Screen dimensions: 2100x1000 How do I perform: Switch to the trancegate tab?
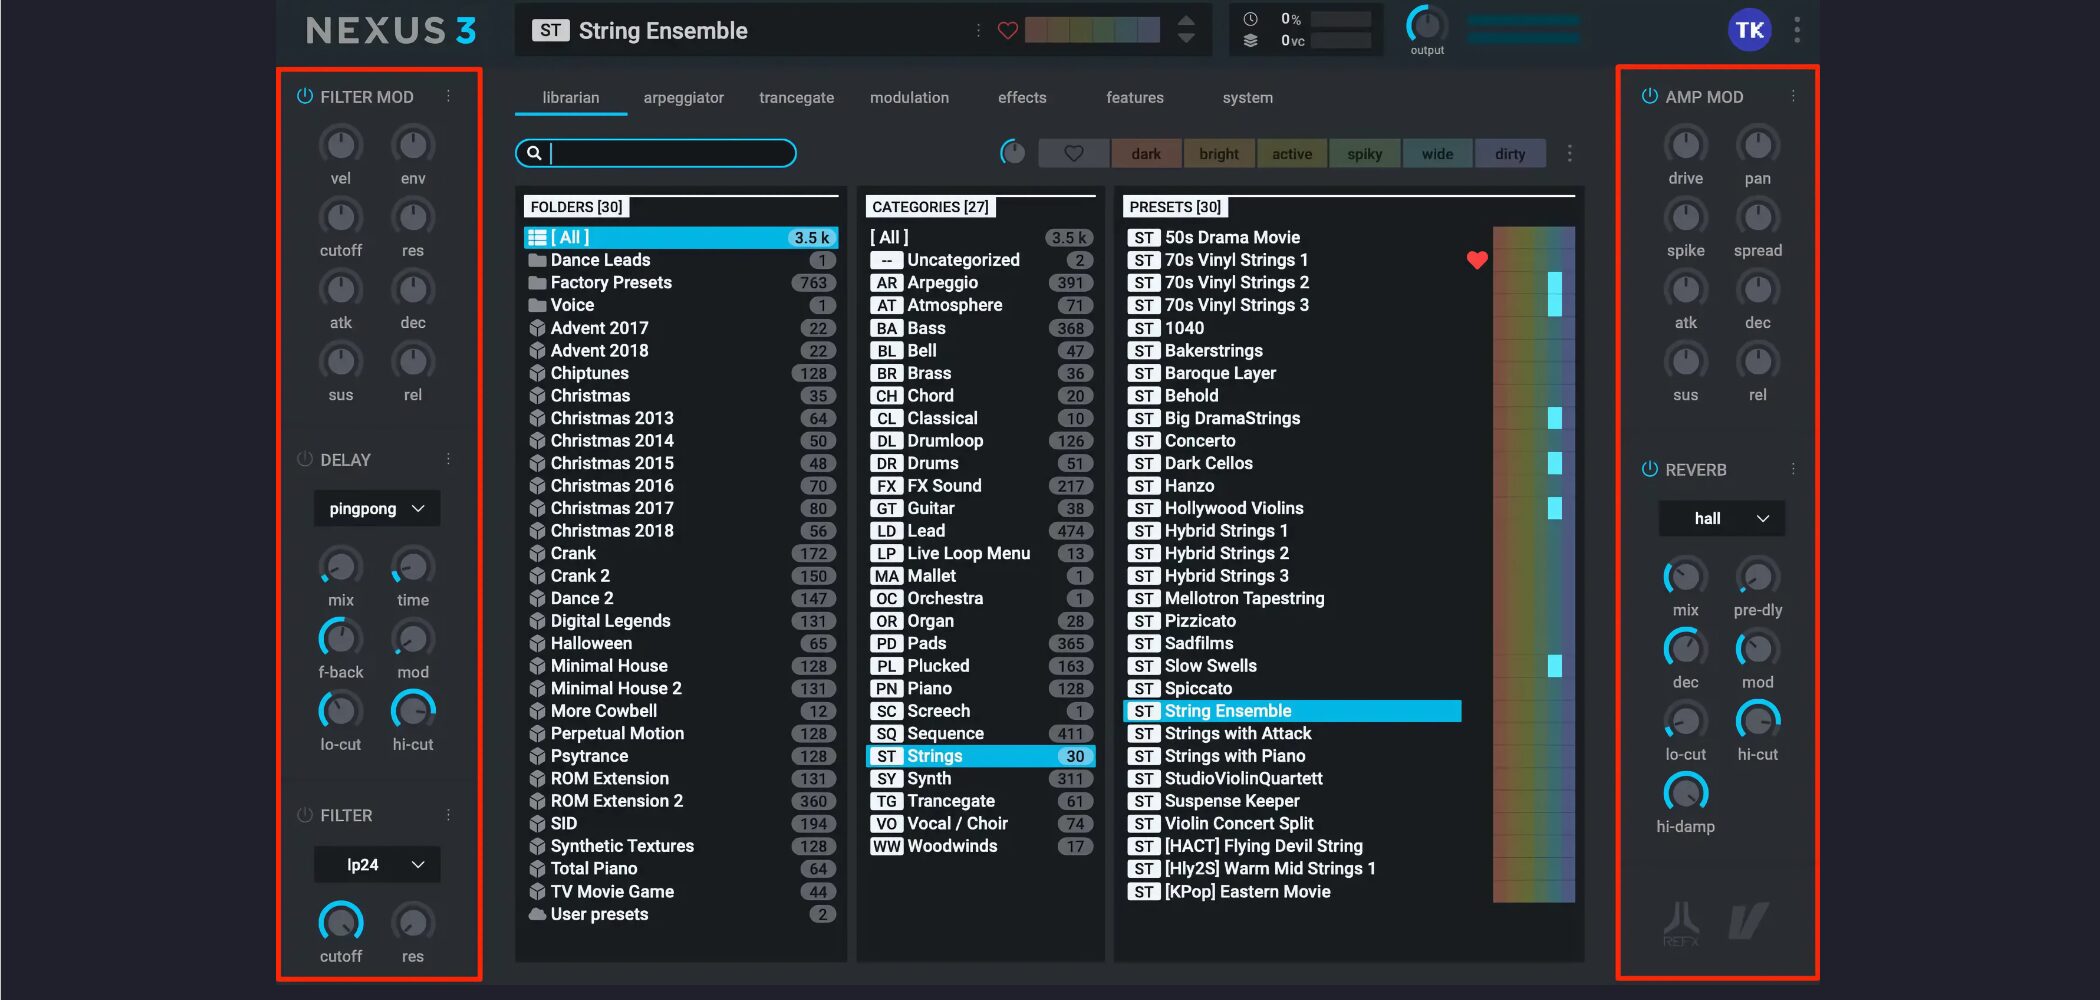click(x=796, y=97)
